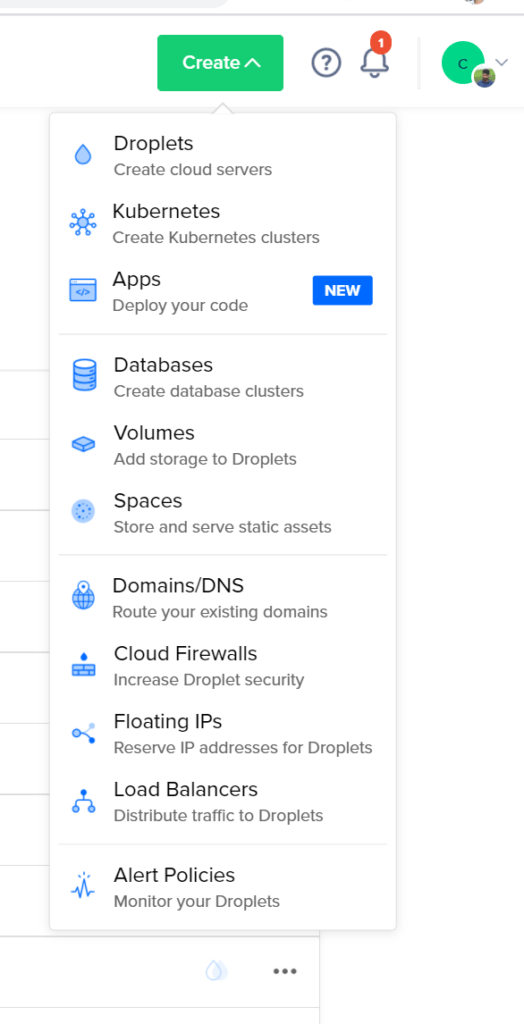Pick Volumes in the Create menu
Image resolution: width=524 pixels, height=1024 pixels.
point(223,445)
